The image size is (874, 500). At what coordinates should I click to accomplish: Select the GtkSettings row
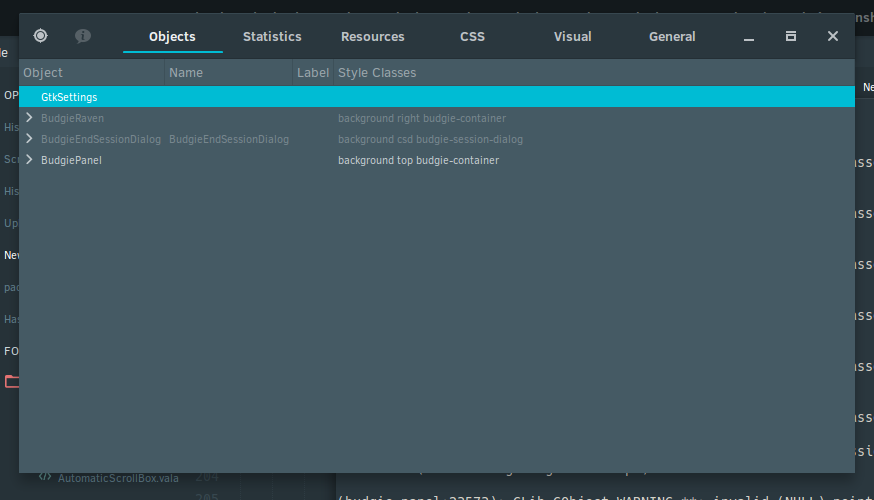[437, 97]
